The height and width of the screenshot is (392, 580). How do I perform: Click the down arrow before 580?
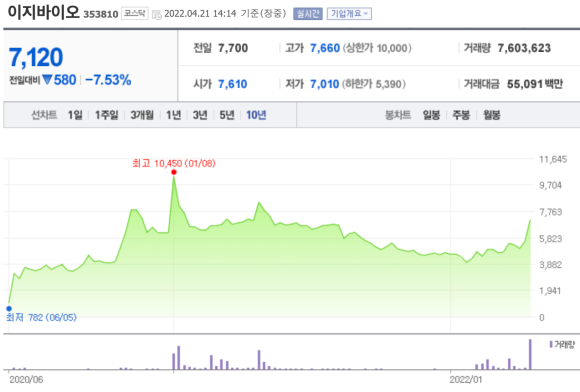(x=47, y=80)
